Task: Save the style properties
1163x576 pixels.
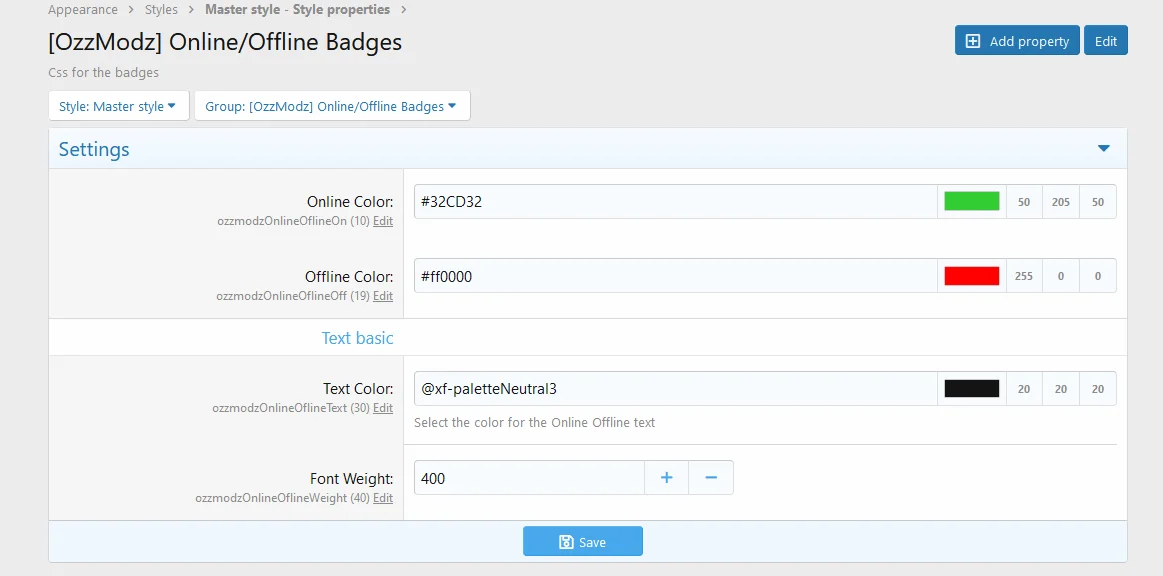Action: pyautogui.click(x=582, y=542)
